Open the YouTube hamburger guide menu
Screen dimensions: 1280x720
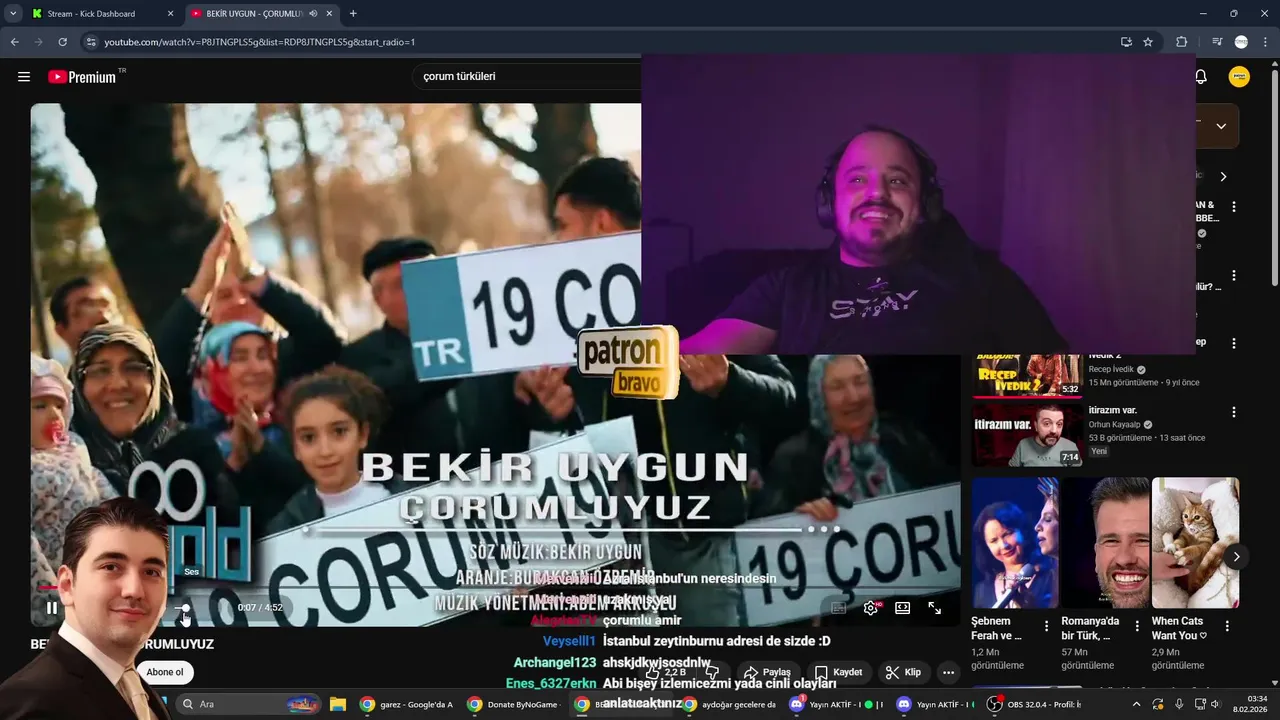tap(24, 77)
